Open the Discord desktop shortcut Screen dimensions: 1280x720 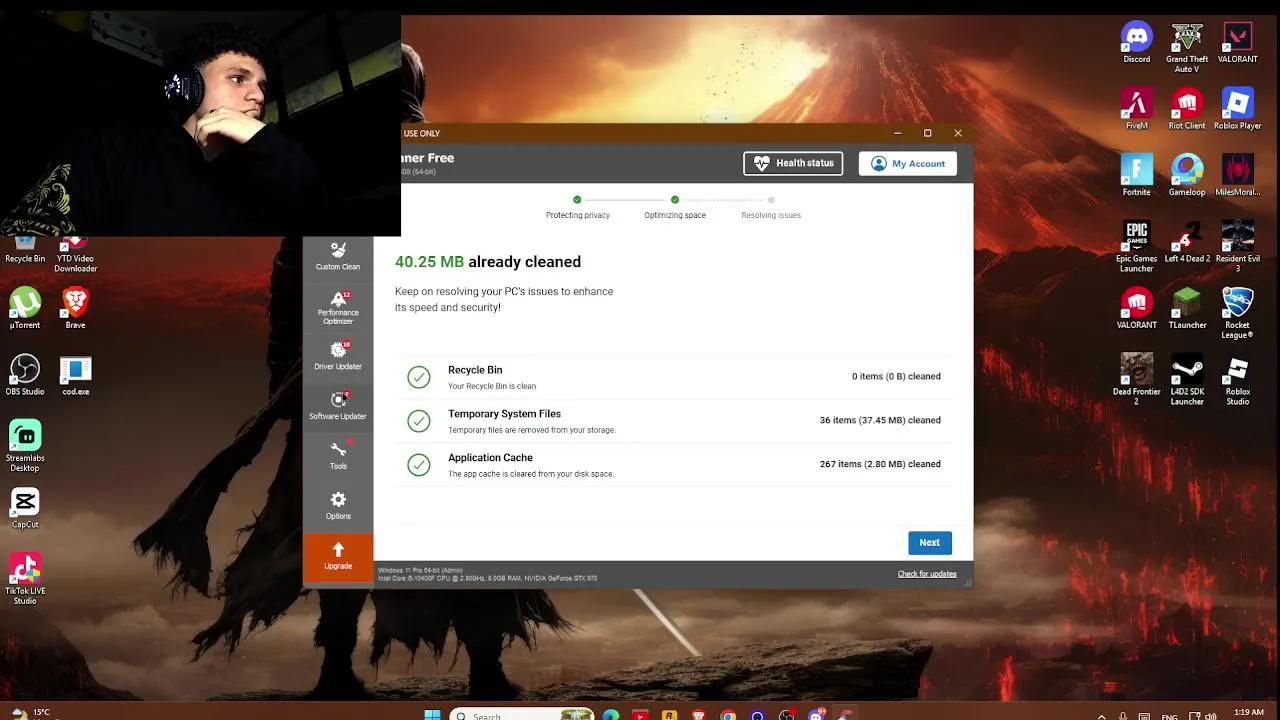coord(1137,44)
